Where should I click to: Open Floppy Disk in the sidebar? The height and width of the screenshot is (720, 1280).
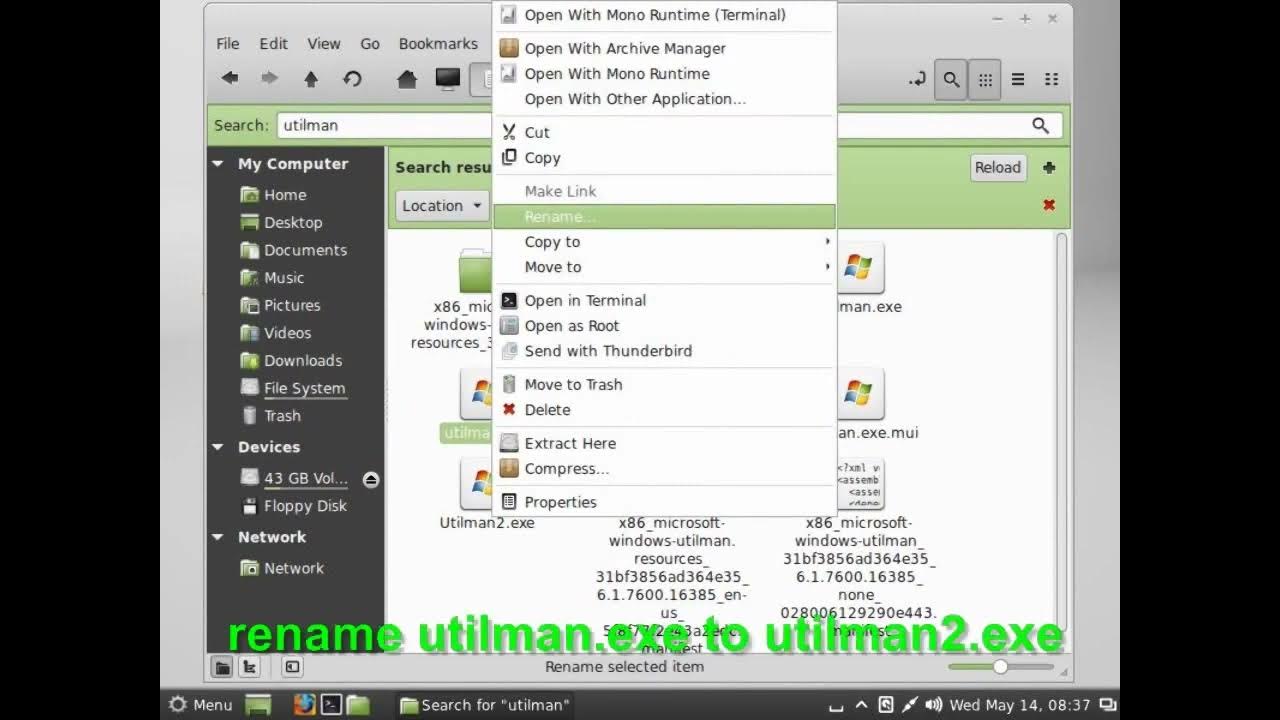point(305,506)
